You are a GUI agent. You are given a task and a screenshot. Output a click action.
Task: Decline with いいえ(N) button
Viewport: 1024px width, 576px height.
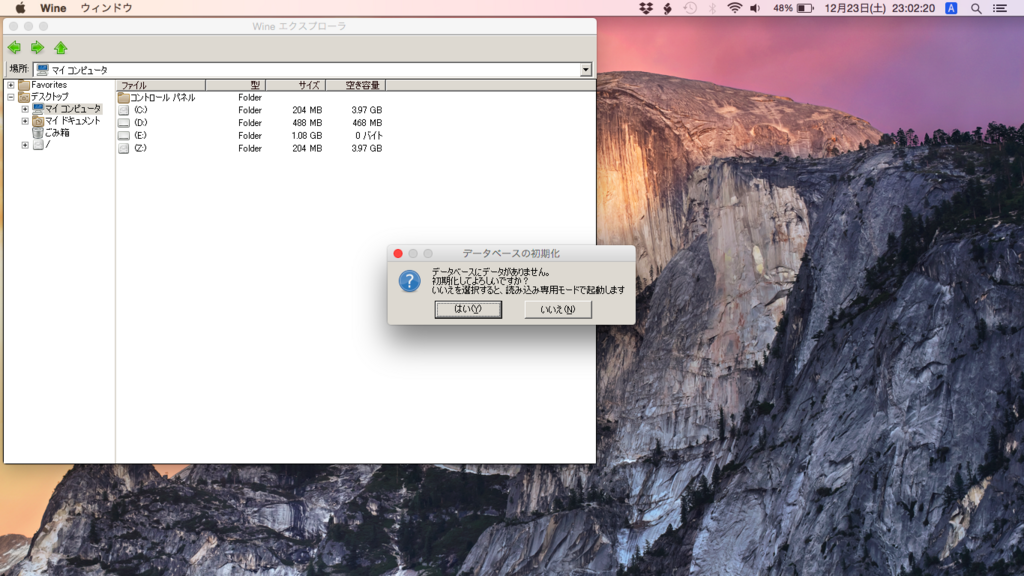558,310
